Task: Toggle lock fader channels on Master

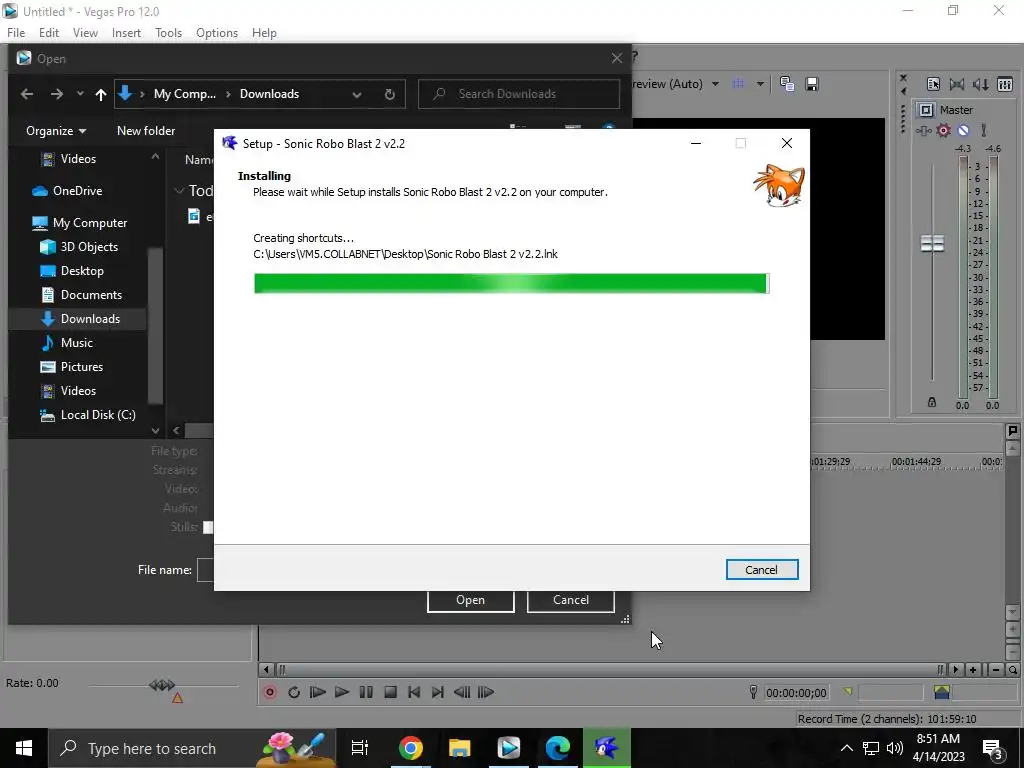Action: pos(932,402)
